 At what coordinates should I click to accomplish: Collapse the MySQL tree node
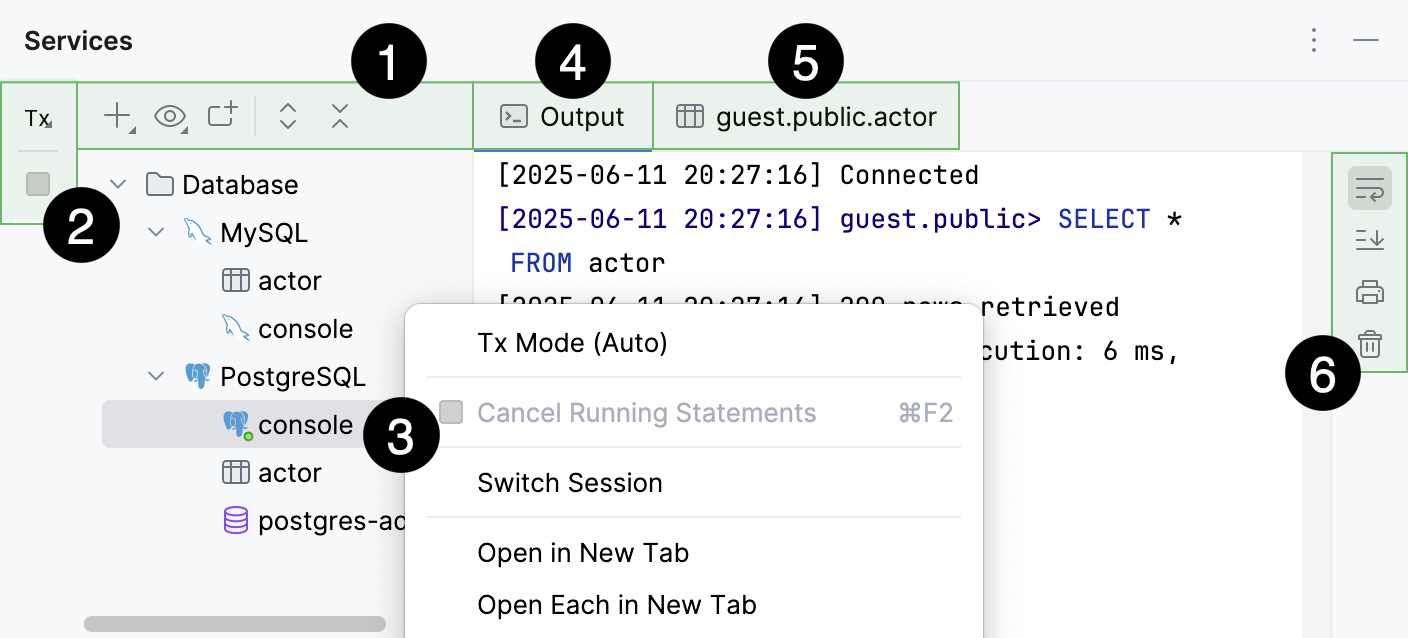156,231
